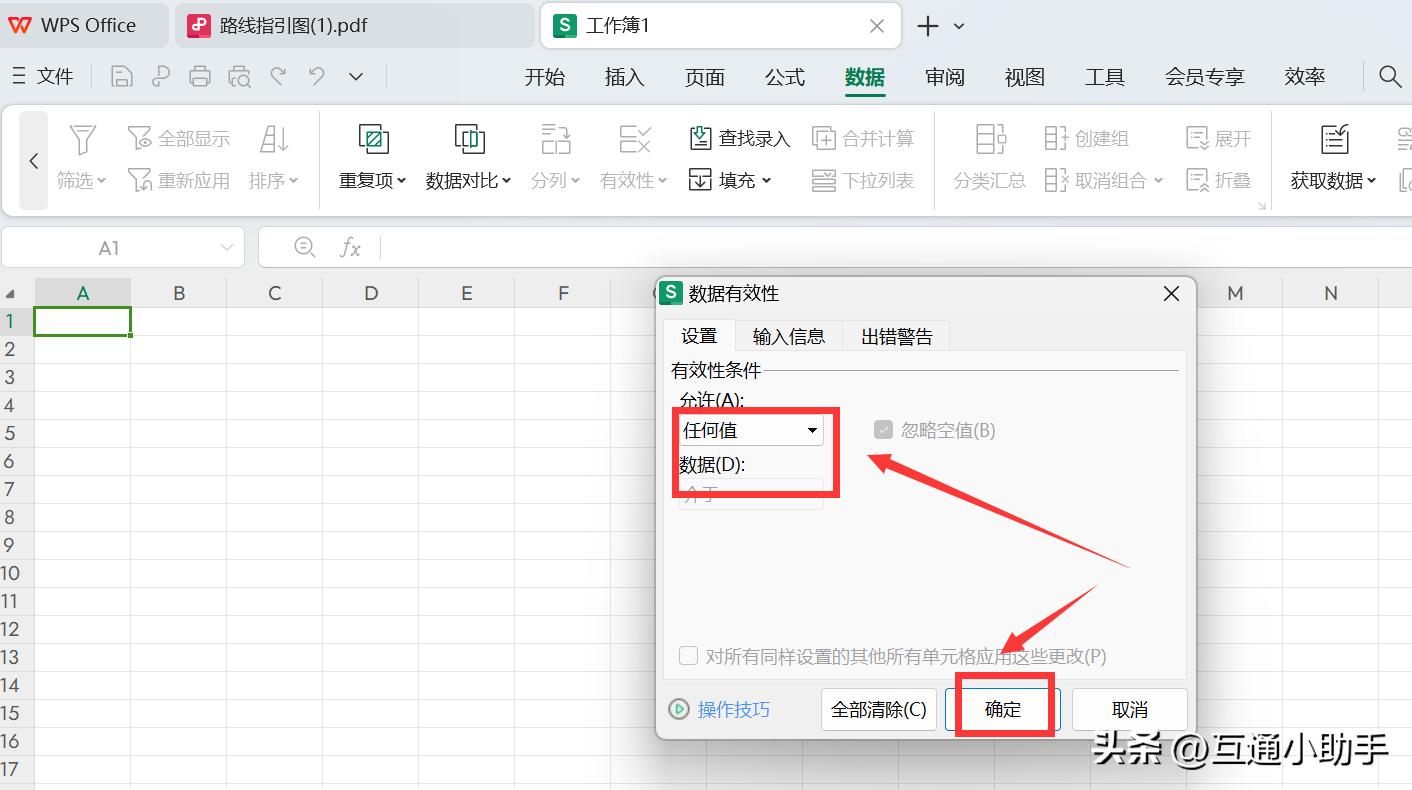Click the 重复项 duplicates icon

(373, 140)
